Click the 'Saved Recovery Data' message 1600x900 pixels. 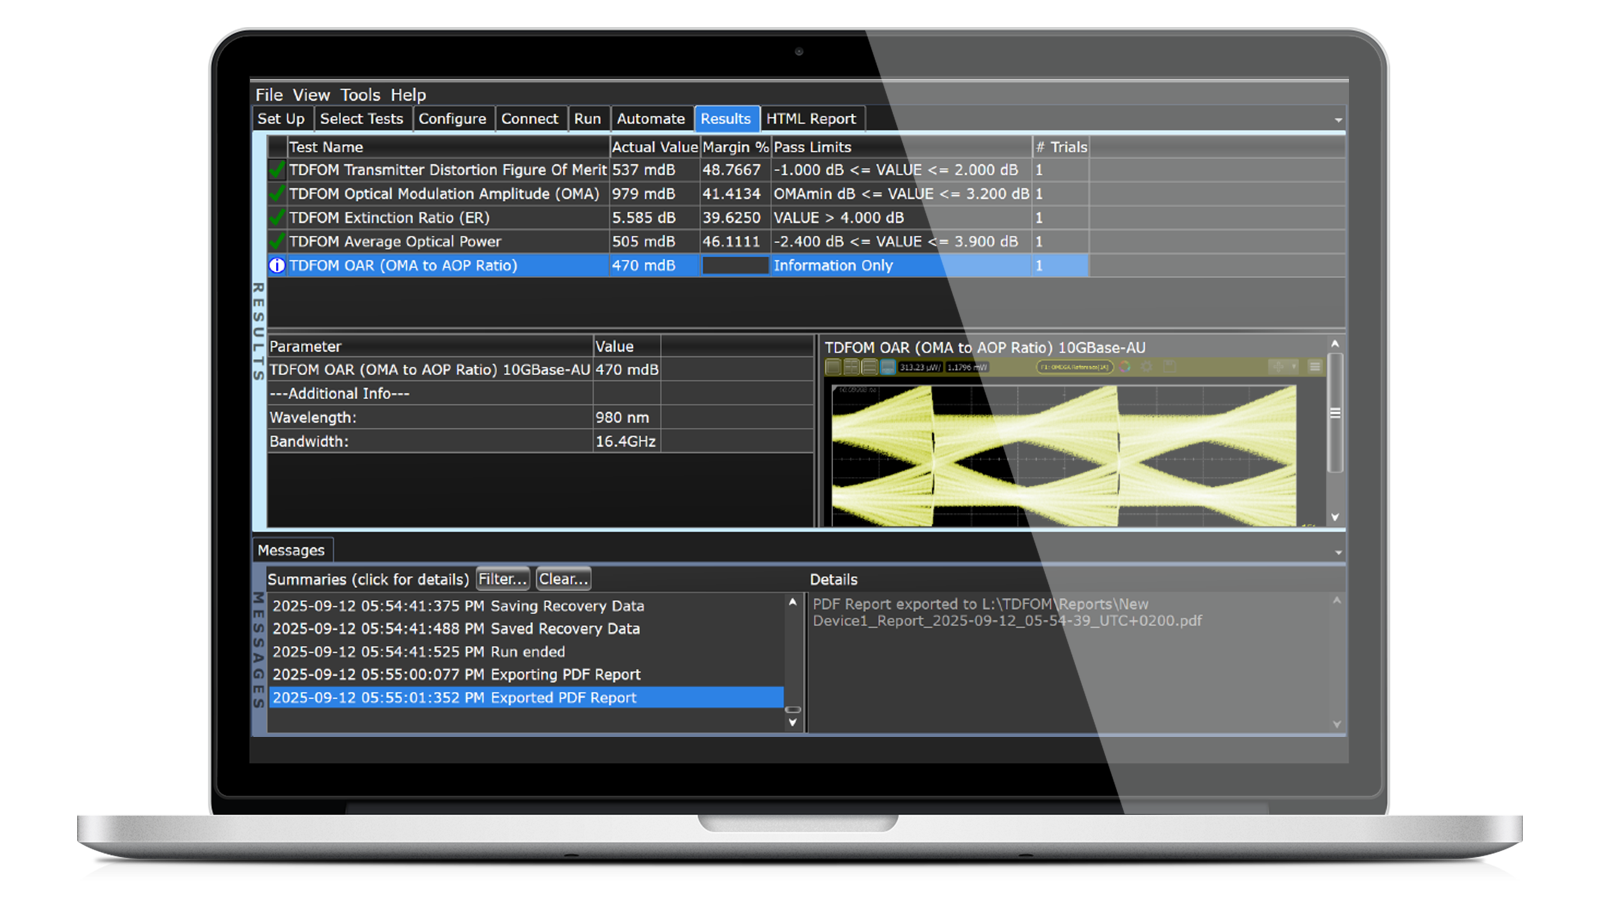[x=526, y=629]
